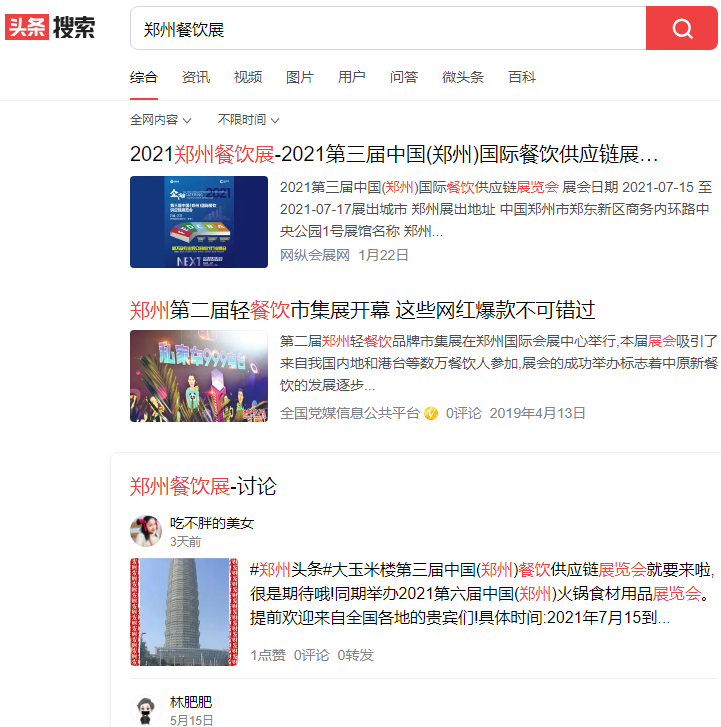The width and height of the screenshot is (721, 727).
Task: Open the 头条搜索 logo homepage
Action: (x=50, y=27)
